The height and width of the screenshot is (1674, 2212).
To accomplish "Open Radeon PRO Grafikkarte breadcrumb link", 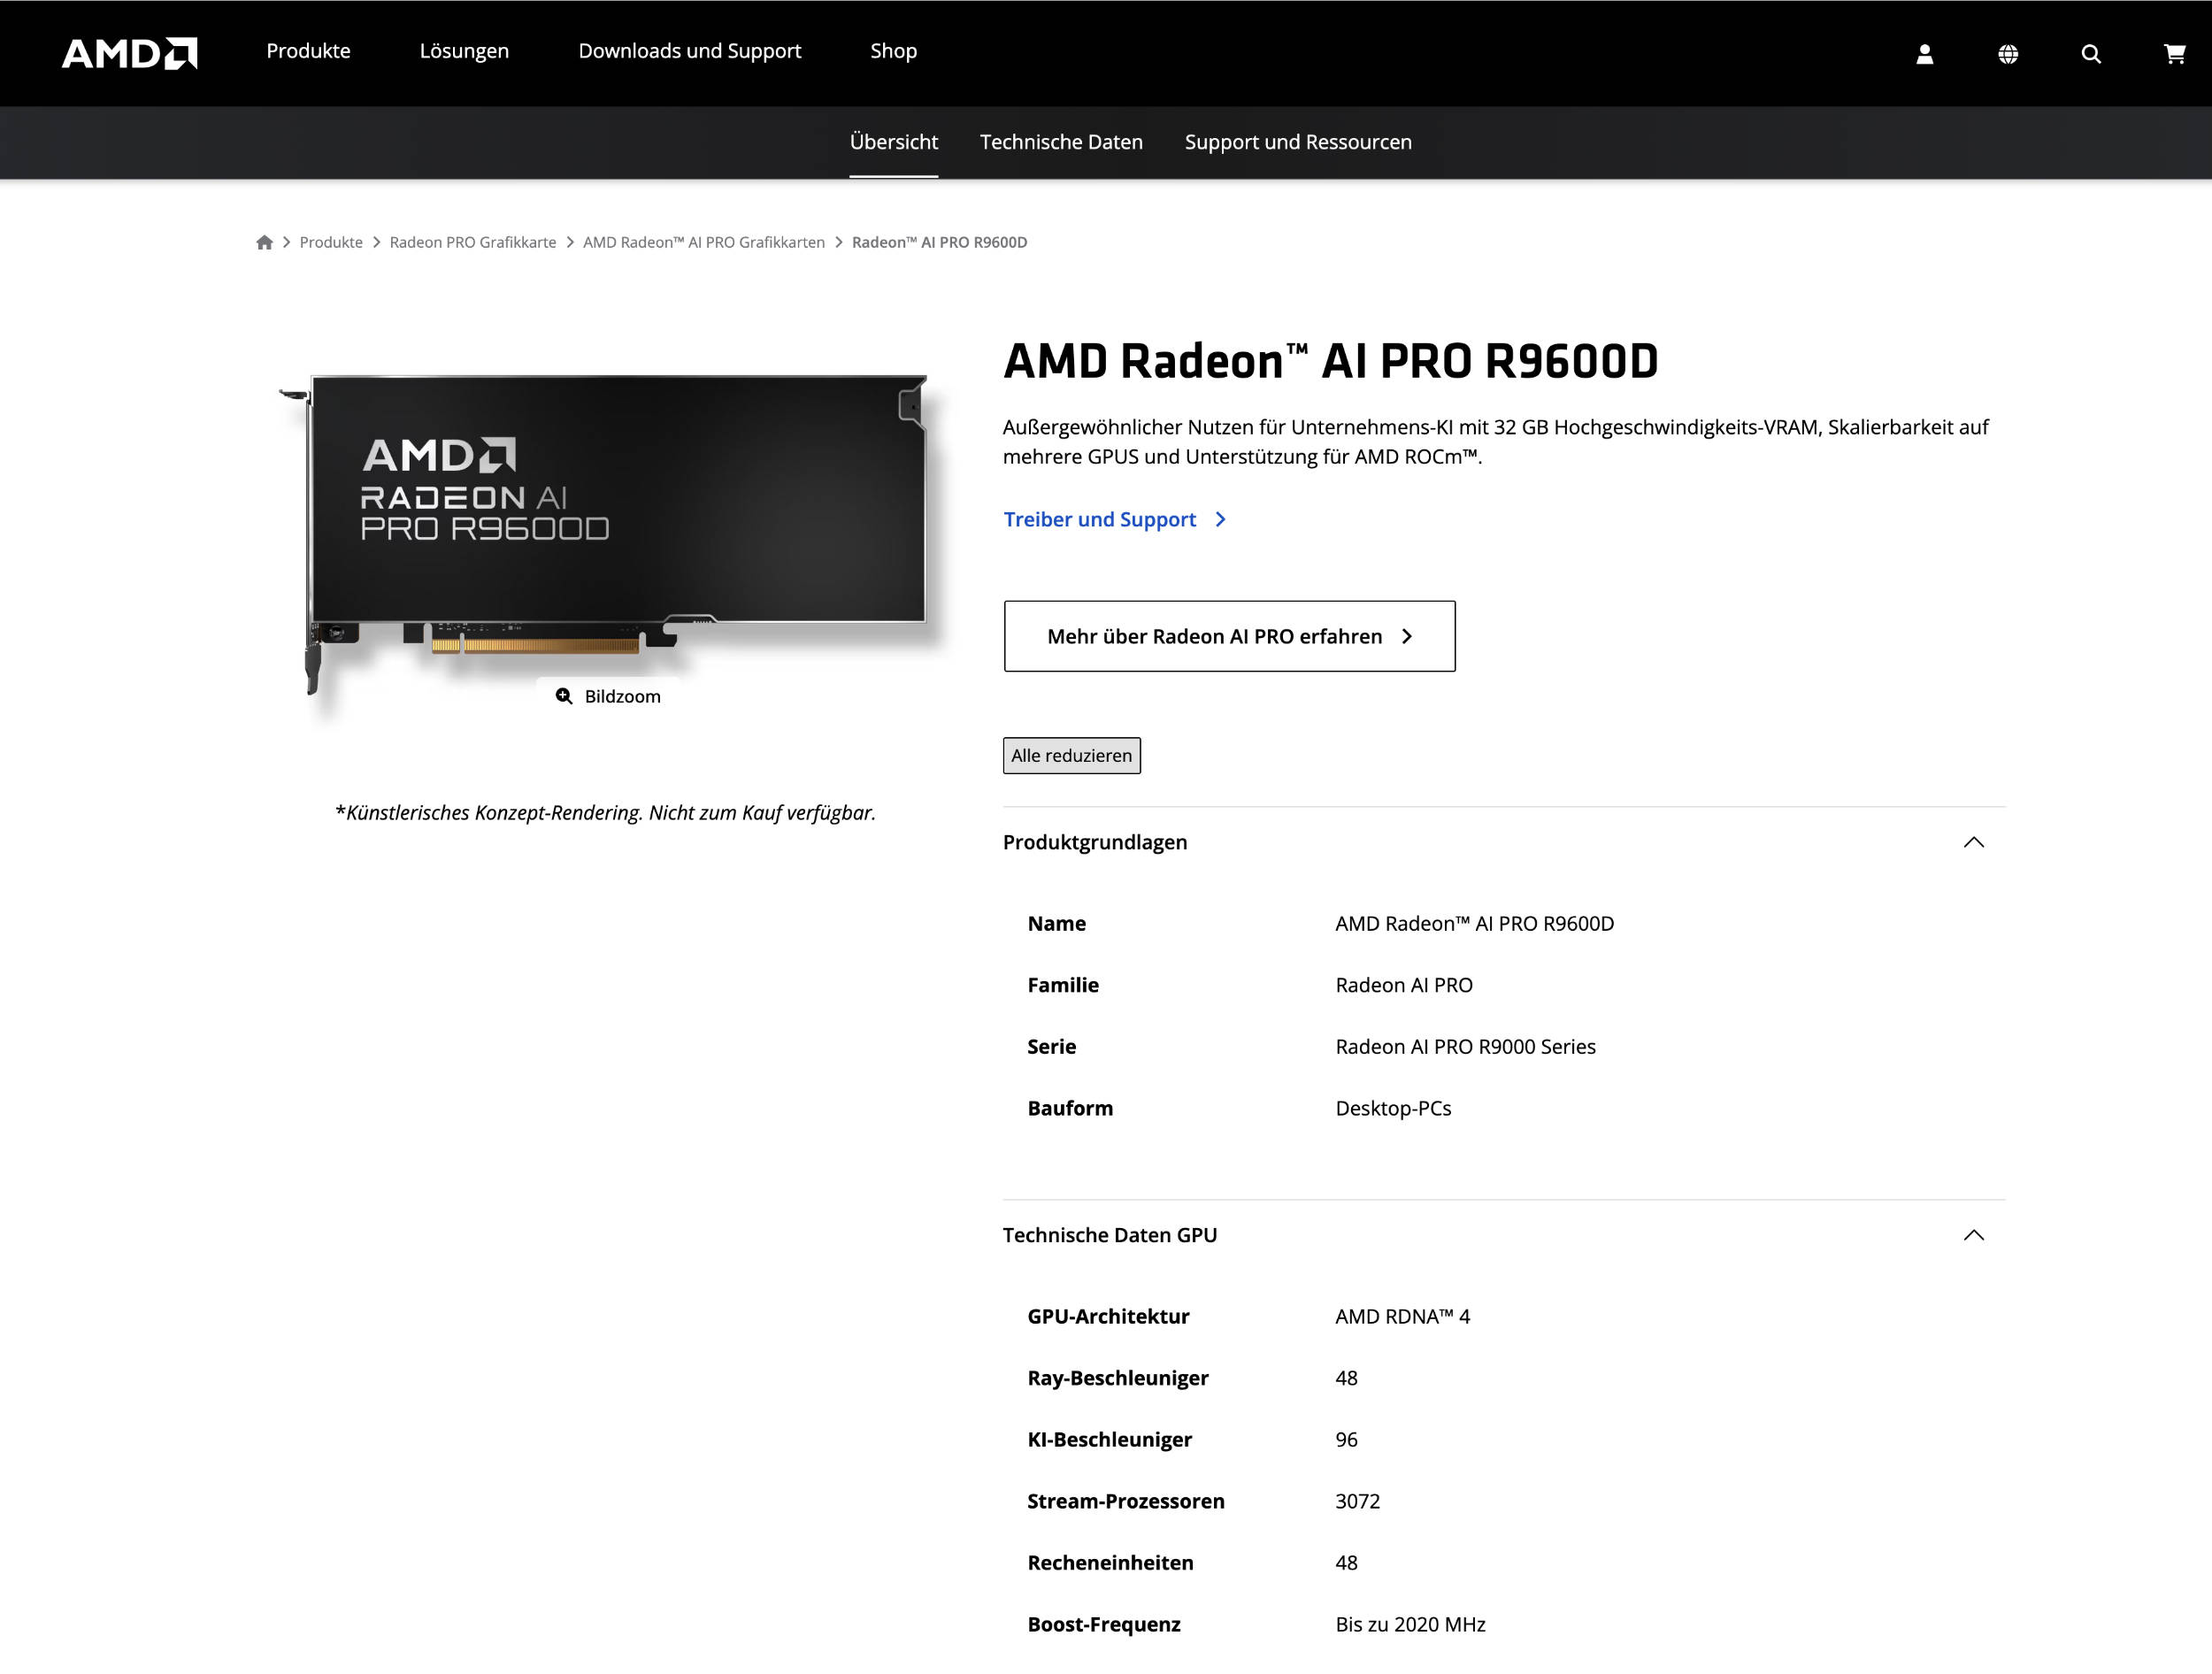I will tap(473, 242).
